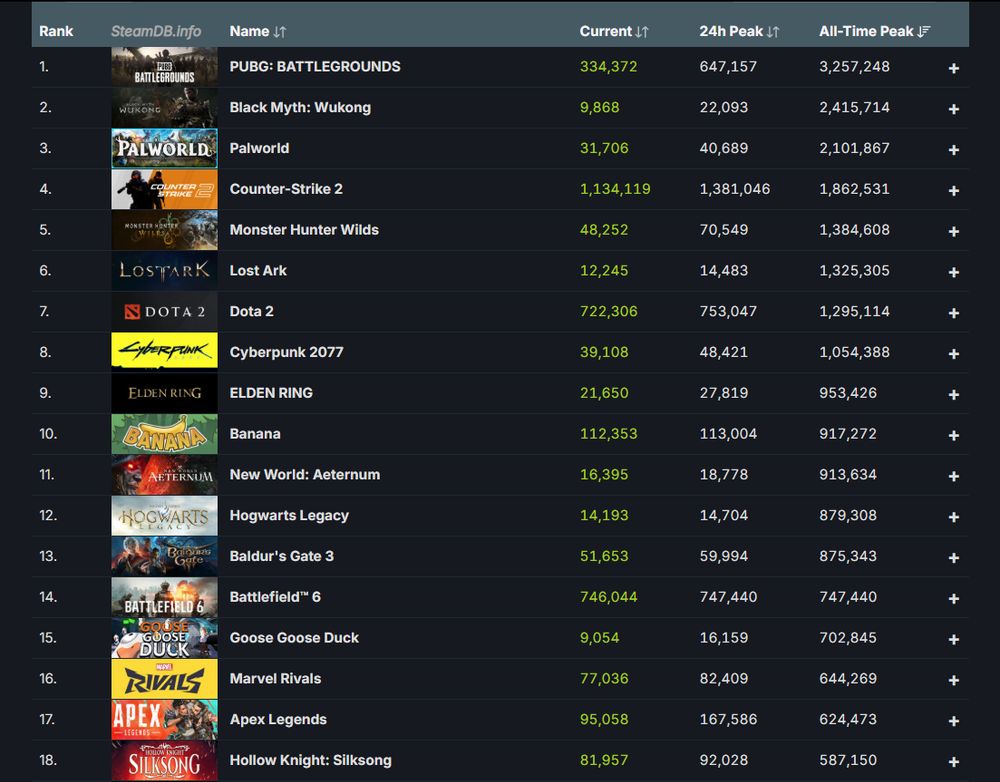1000x782 pixels.
Task: Open the PUBG: BATTLEGROUNDS game link
Action: click(315, 66)
